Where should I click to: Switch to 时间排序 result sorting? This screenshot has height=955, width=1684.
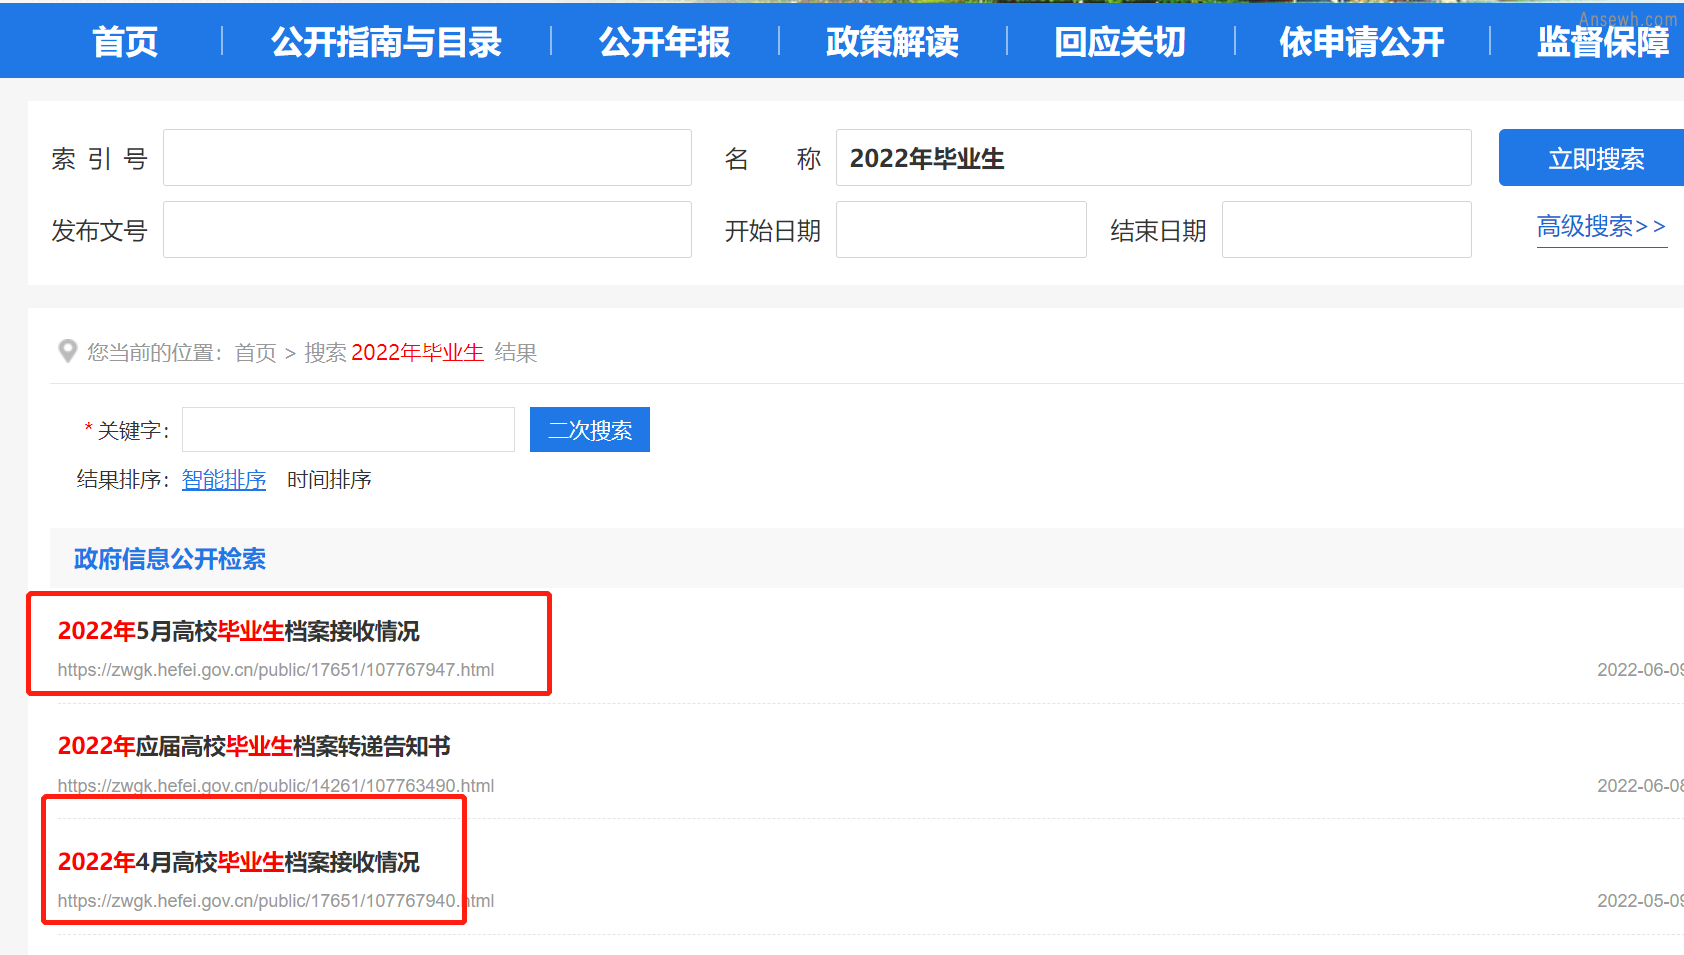click(329, 480)
